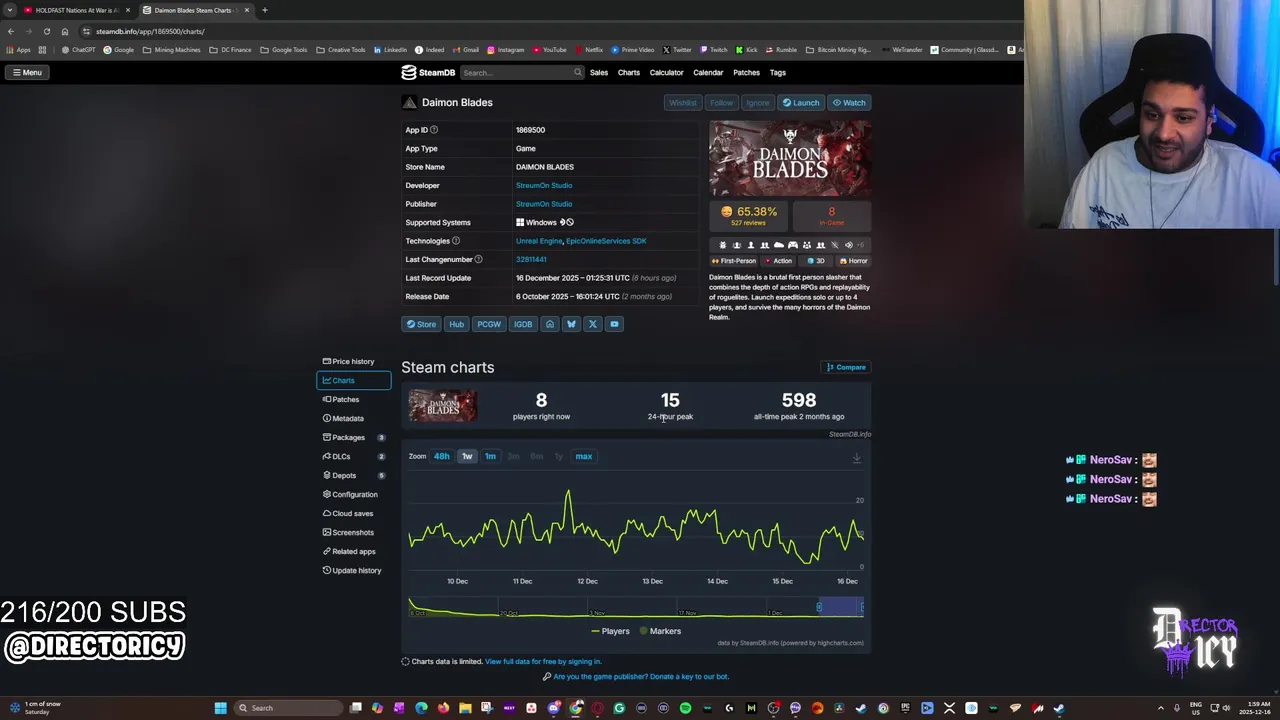Open the Windows Start button
The width and height of the screenshot is (1280, 720).
(x=220, y=708)
